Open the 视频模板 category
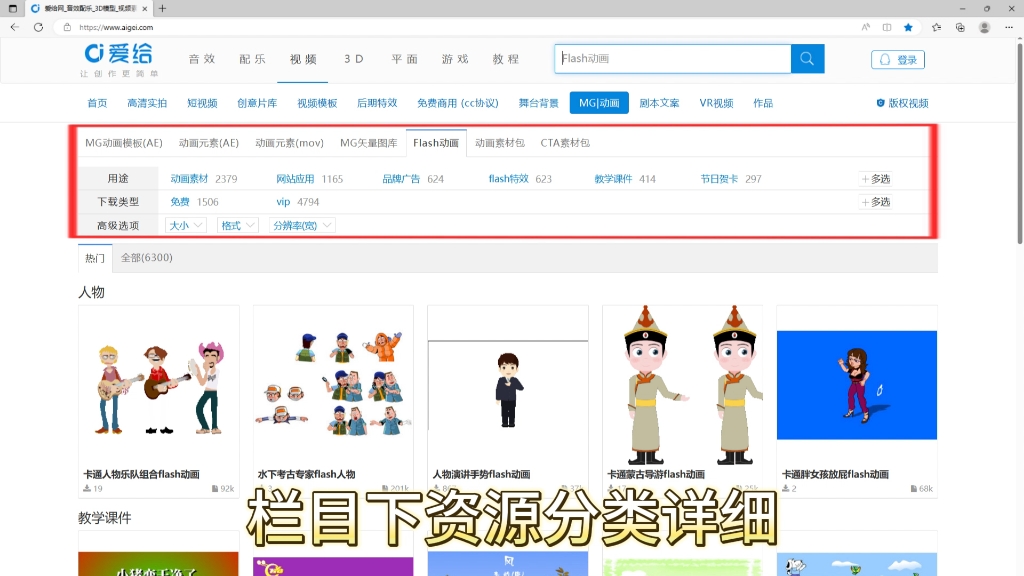The height and width of the screenshot is (576, 1024). click(317, 103)
